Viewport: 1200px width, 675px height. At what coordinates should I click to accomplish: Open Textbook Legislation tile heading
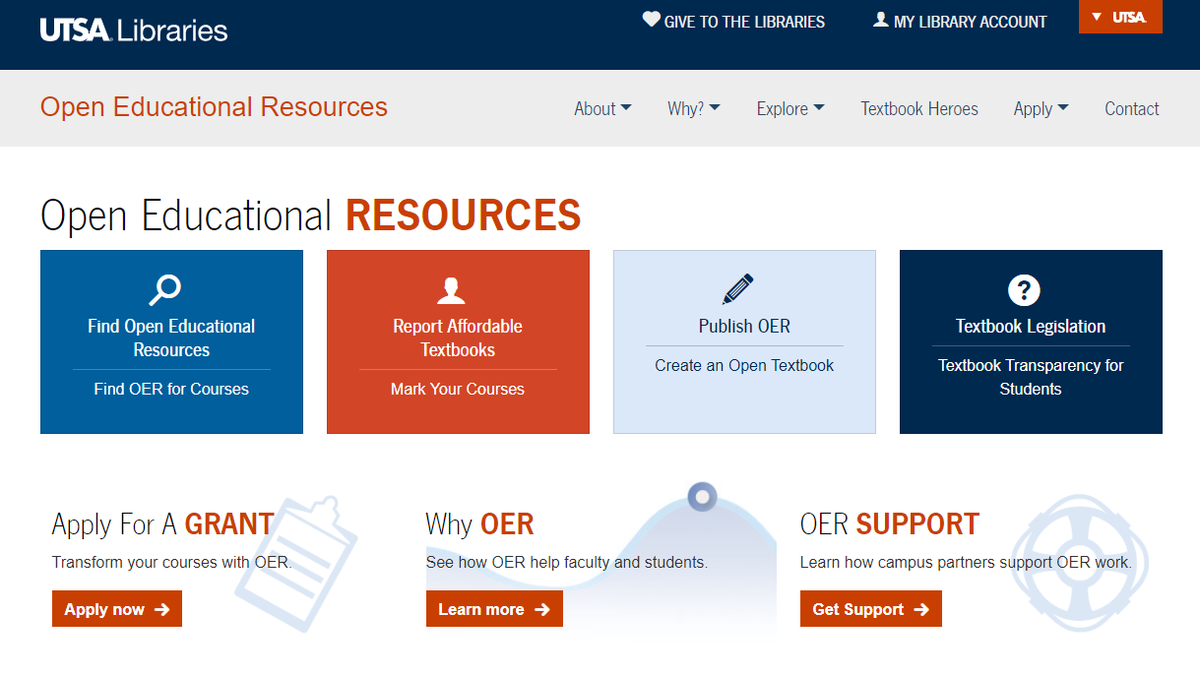pos(1031,326)
